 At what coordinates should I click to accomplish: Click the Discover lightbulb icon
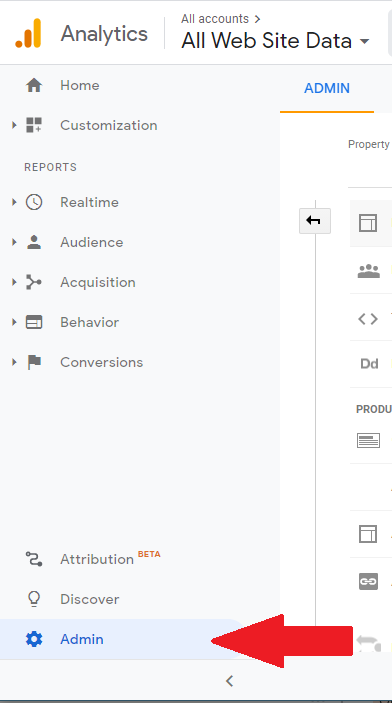coord(34,599)
